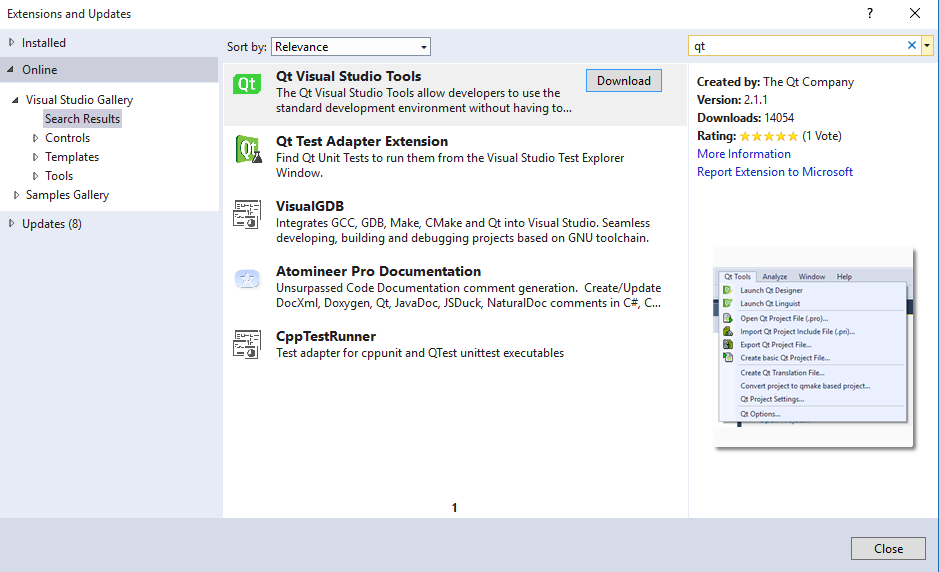Image resolution: width=939 pixels, height=572 pixels.
Task: Select the Samples Gallery item
Action: click(x=68, y=195)
